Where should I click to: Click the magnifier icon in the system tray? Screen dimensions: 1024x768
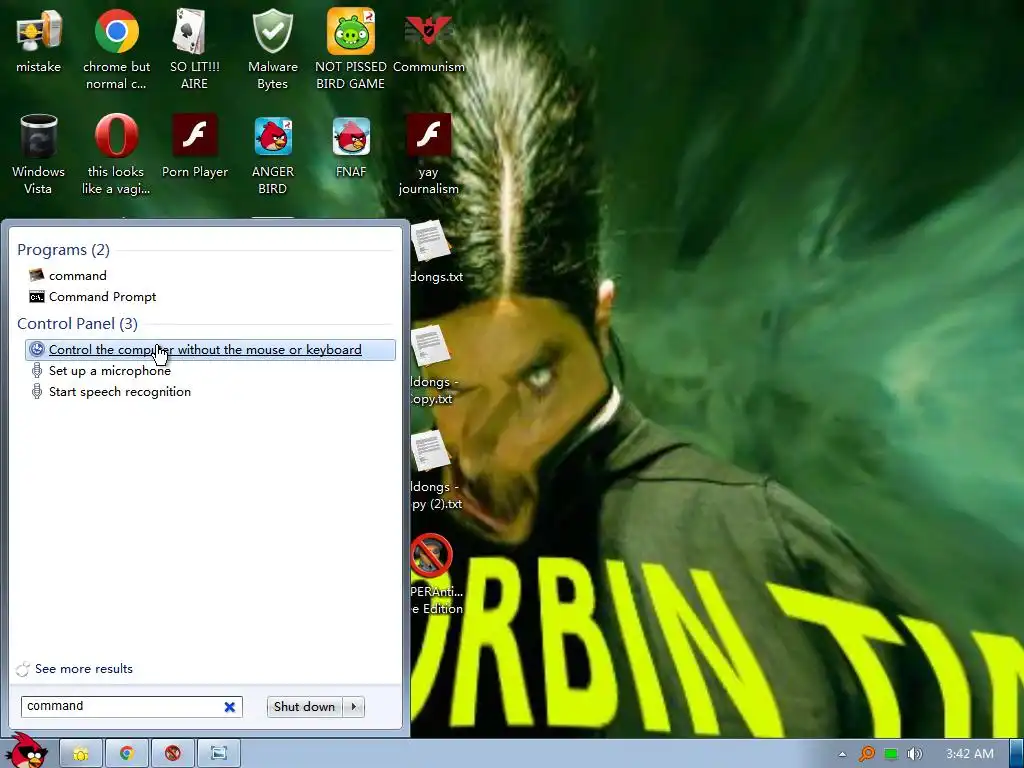(867, 754)
